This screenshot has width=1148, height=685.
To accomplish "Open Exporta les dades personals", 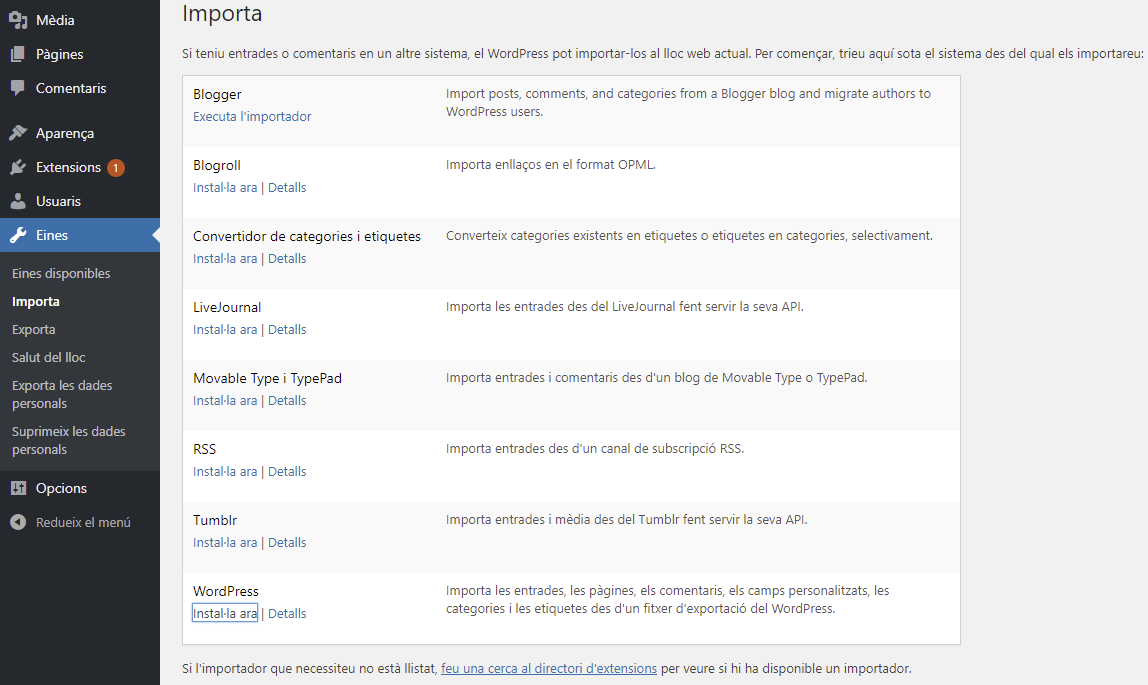I will tap(62, 394).
